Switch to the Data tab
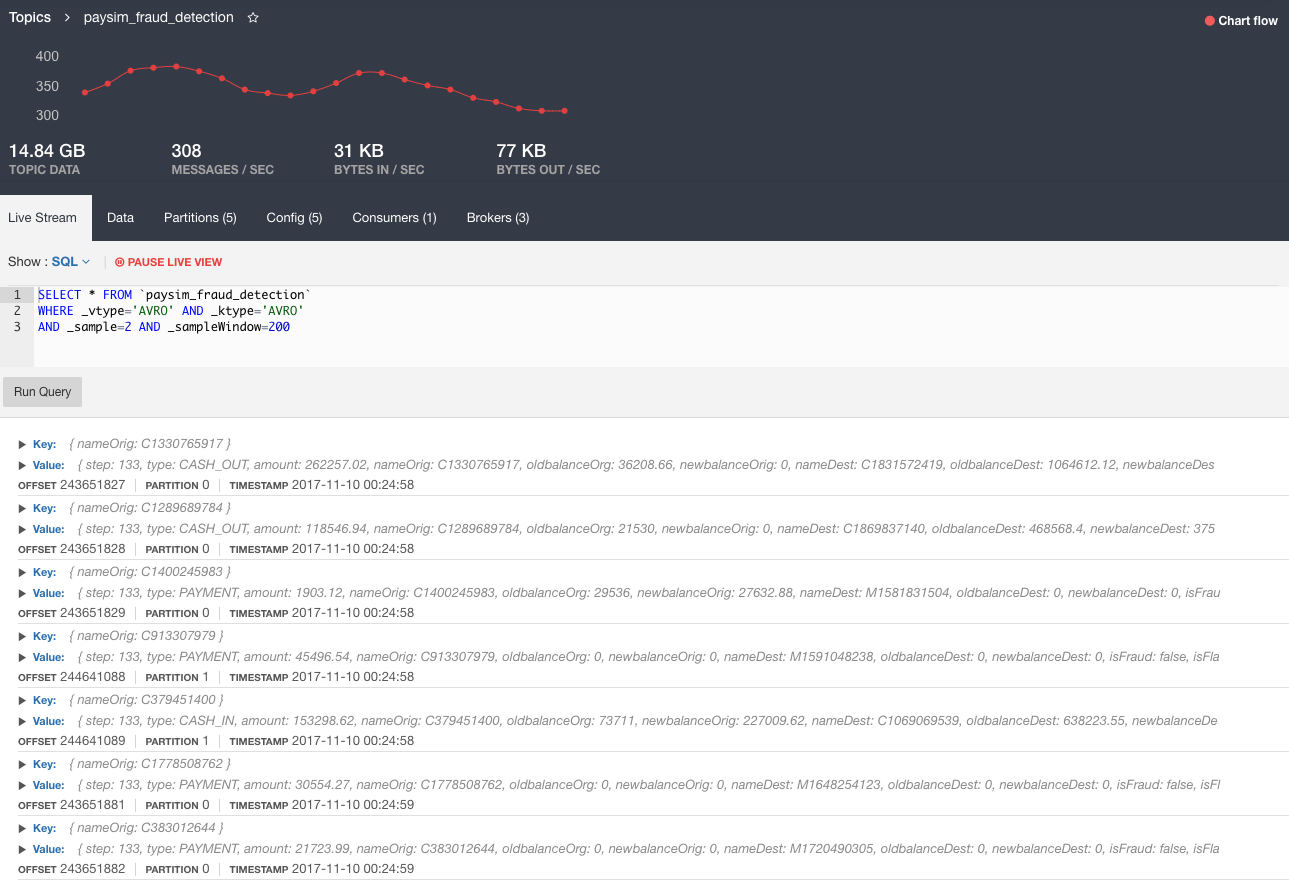This screenshot has width=1289, height=884. click(120, 217)
